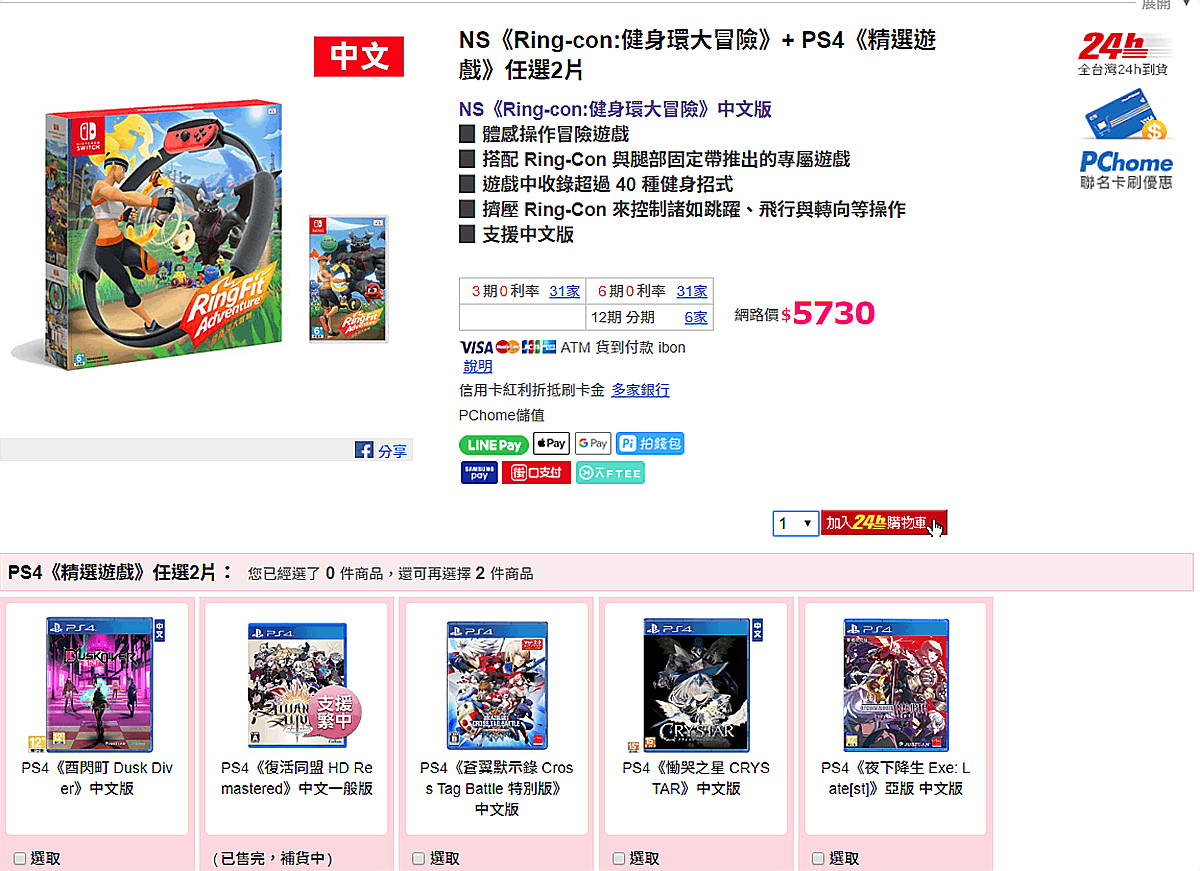Add item with 加入24h購物車 button
Screen dimensions: 1200x871
pos(883,523)
